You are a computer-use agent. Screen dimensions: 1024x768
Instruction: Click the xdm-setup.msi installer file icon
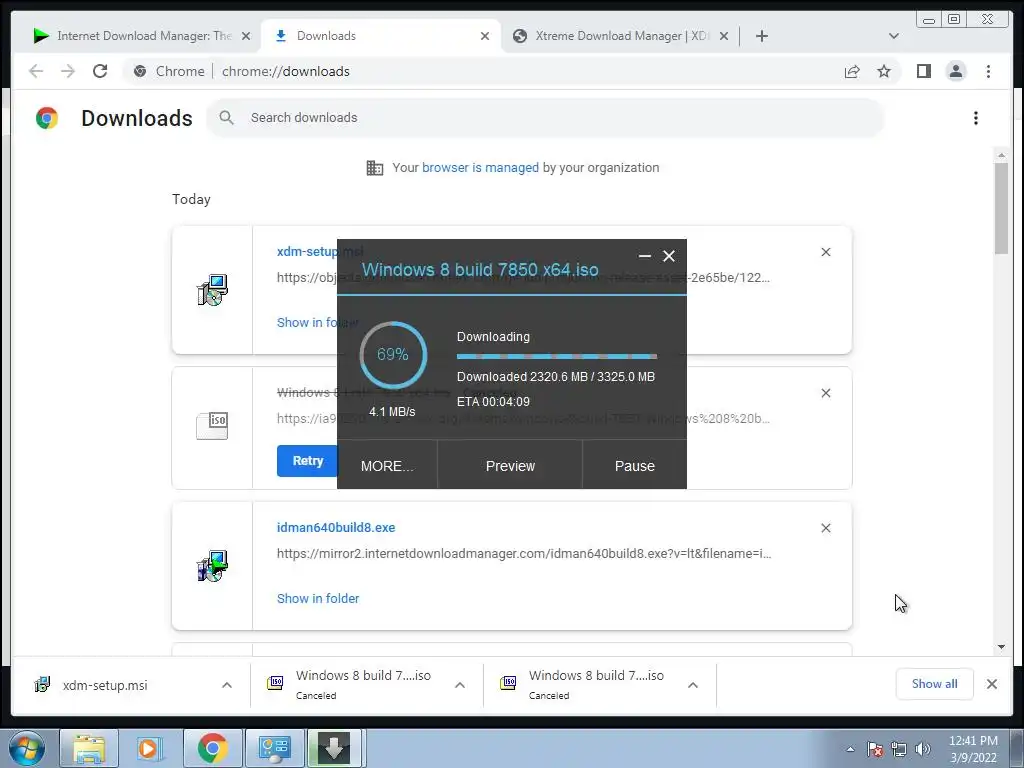[212, 290]
